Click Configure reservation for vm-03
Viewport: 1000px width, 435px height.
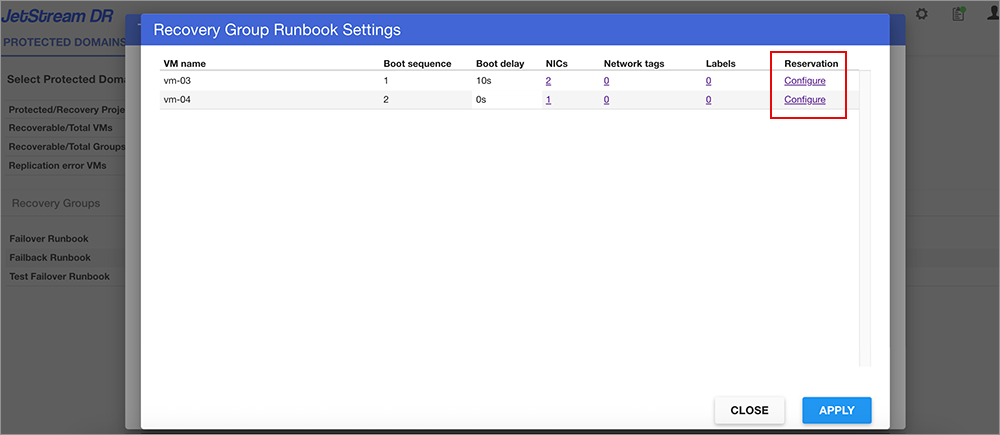tap(804, 81)
